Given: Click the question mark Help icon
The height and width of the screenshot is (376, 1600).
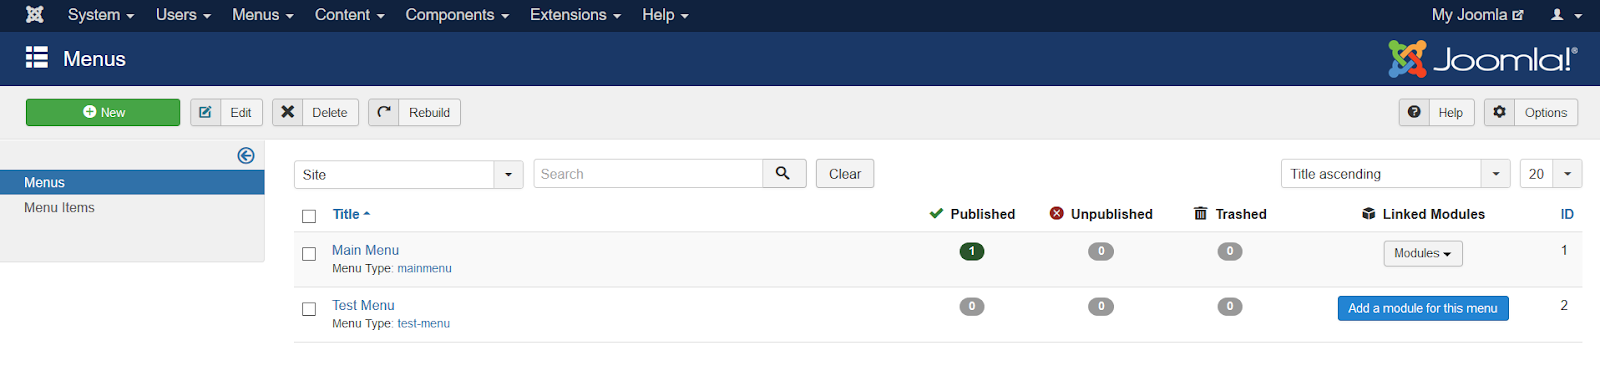Looking at the screenshot, I should 1414,112.
